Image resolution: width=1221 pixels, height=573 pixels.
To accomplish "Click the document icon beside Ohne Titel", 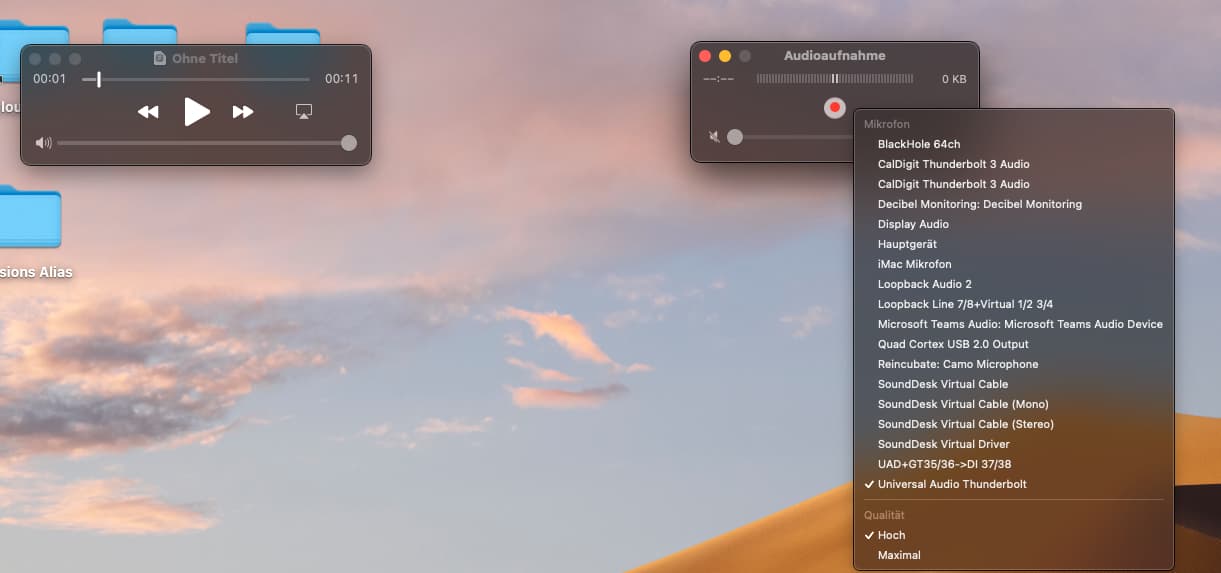I will click(x=160, y=59).
